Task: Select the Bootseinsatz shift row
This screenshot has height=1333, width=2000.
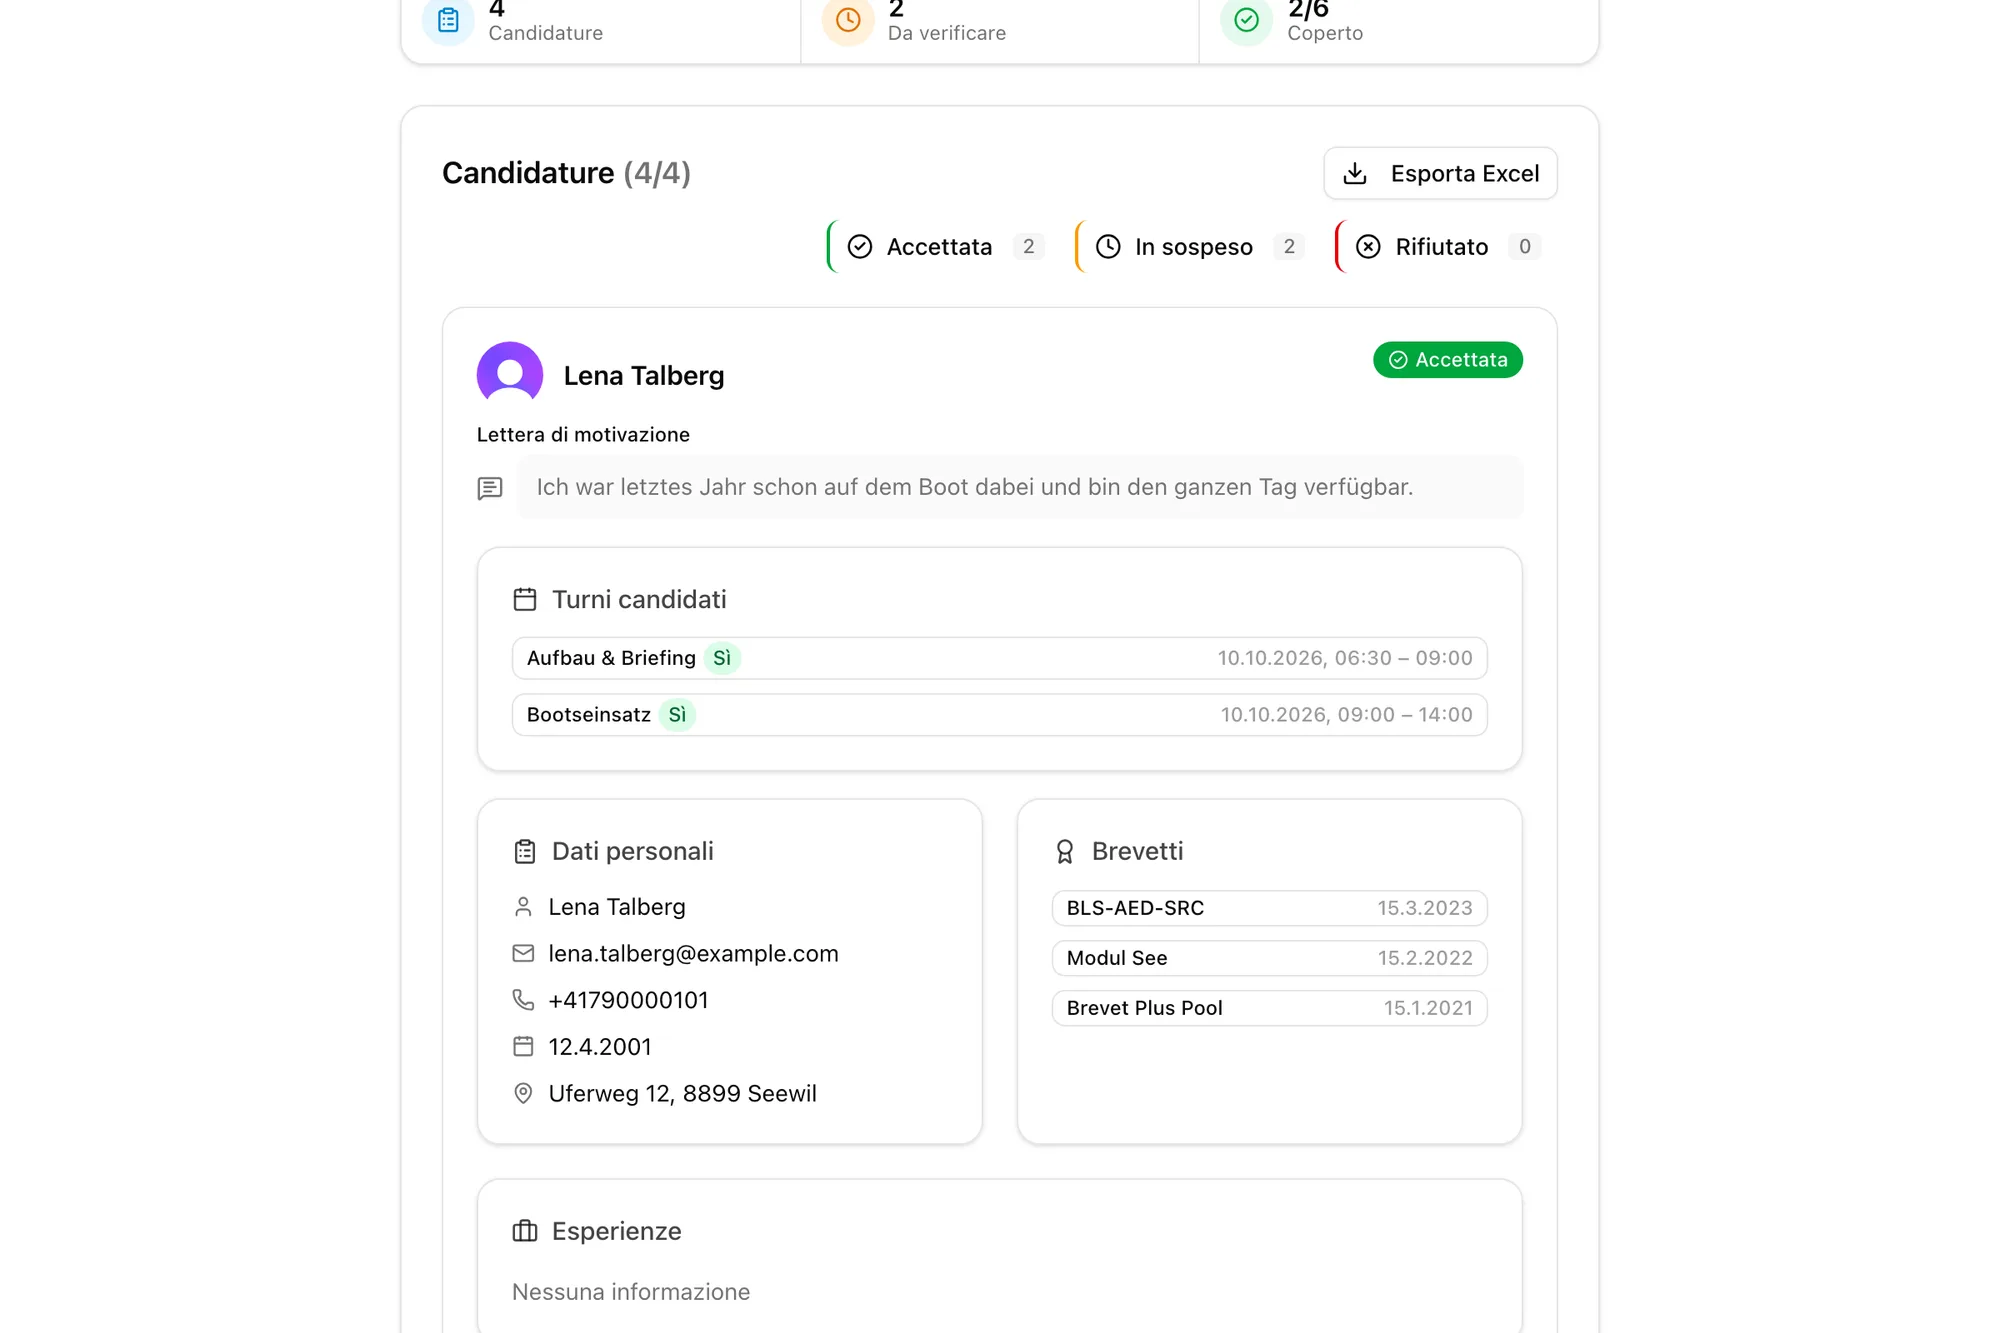Action: click(x=999, y=715)
